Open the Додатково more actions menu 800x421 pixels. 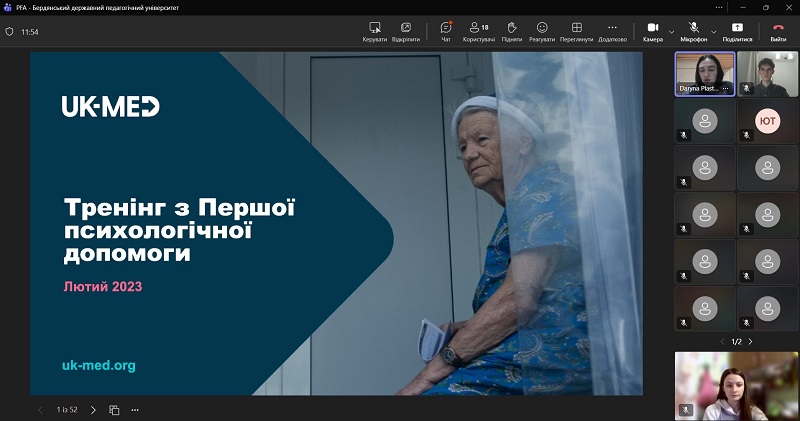(x=612, y=31)
